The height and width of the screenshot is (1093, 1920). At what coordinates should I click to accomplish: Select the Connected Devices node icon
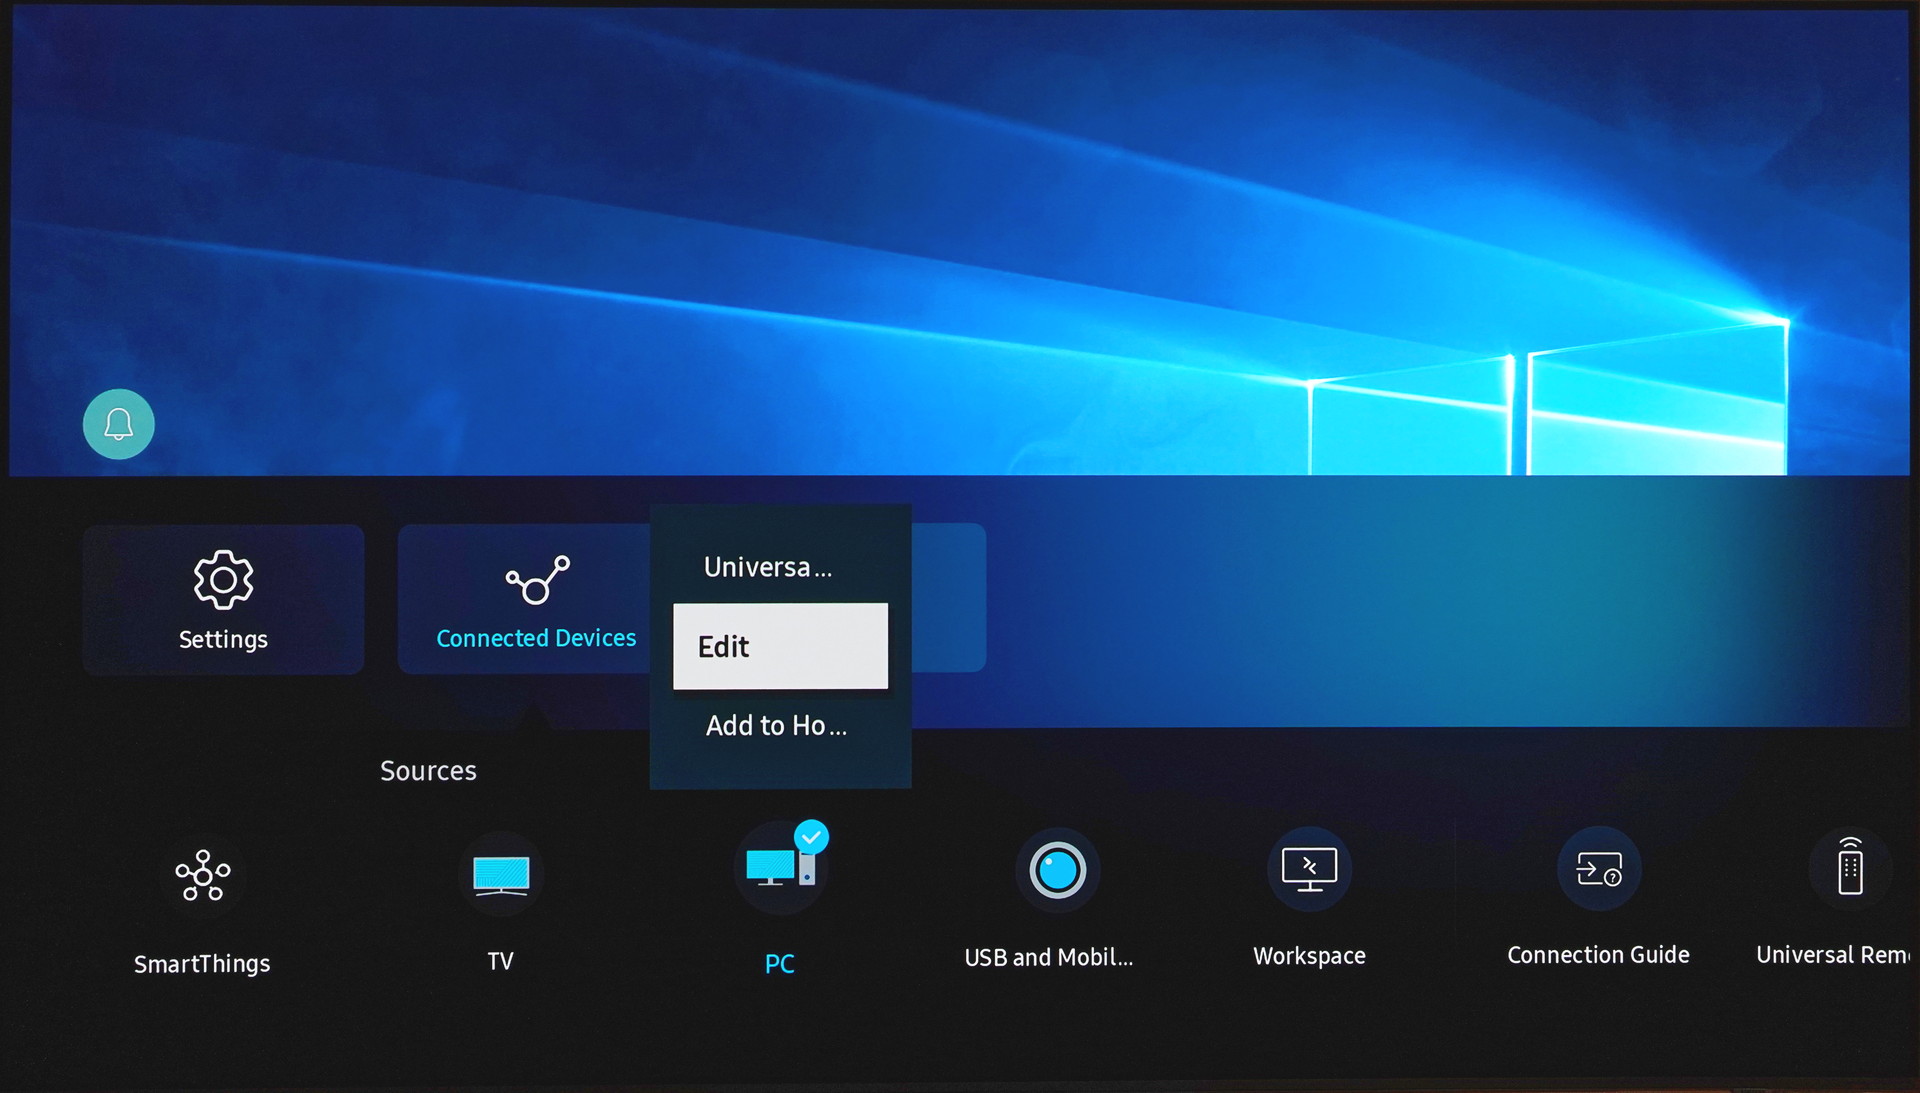coord(537,580)
